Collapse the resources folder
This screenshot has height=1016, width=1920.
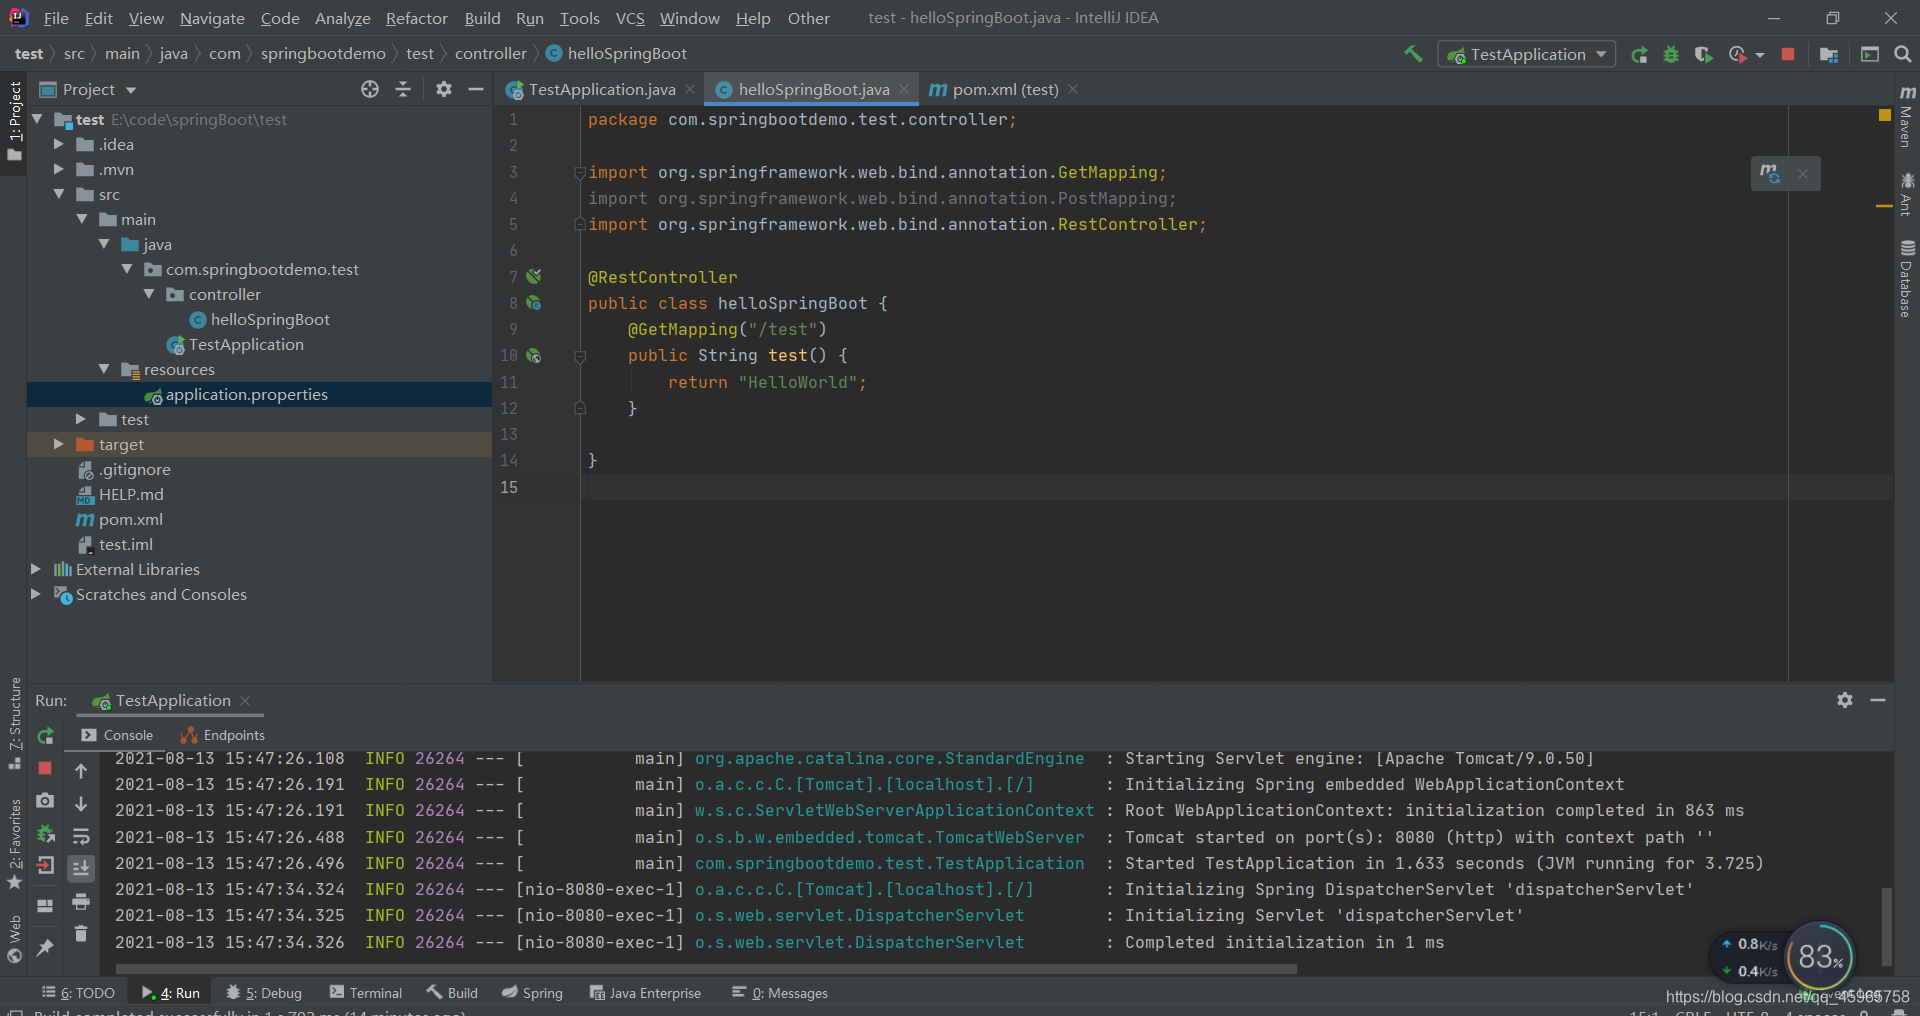[104, 369]
